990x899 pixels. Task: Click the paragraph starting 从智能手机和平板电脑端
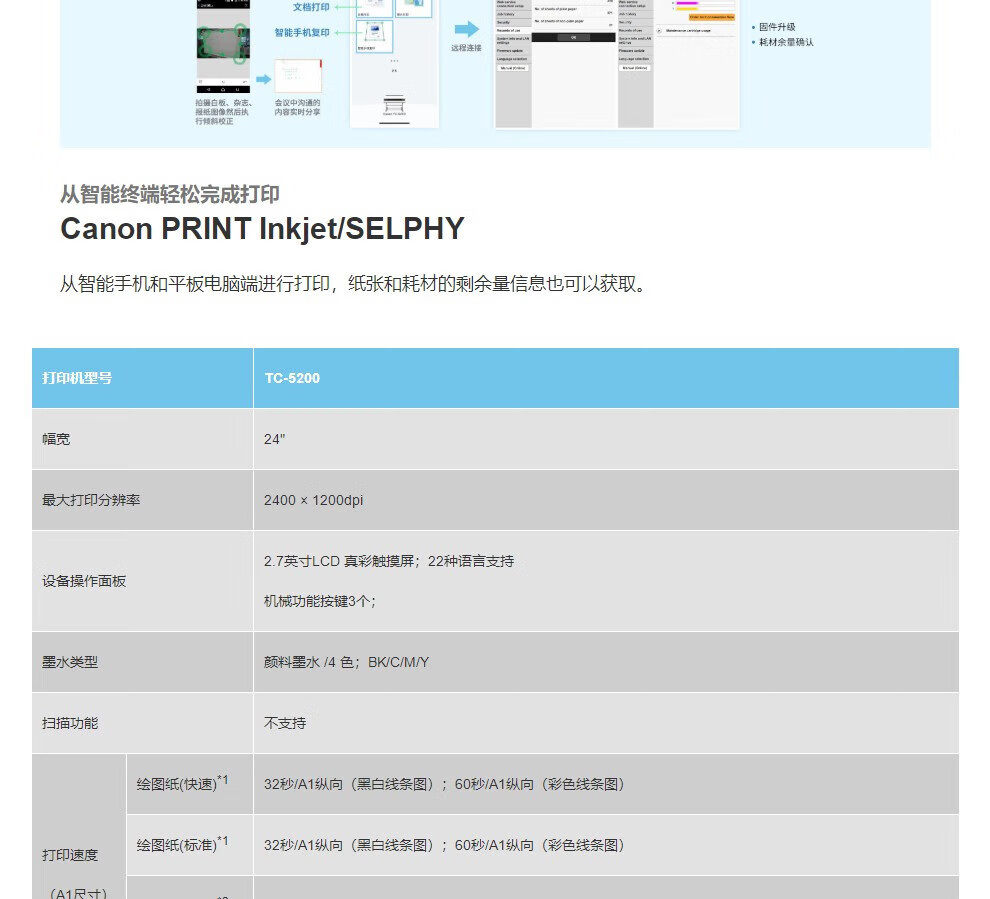(355, 284)
